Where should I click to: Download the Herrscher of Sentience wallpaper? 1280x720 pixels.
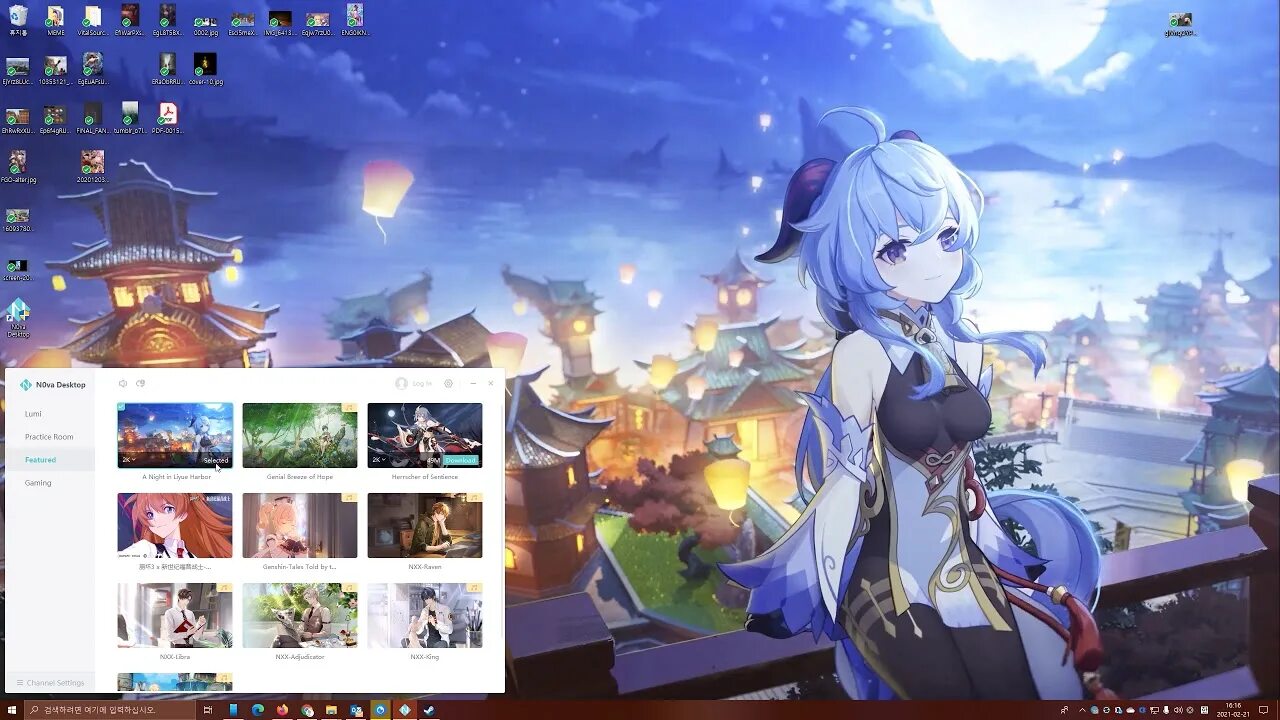point(460,460)
